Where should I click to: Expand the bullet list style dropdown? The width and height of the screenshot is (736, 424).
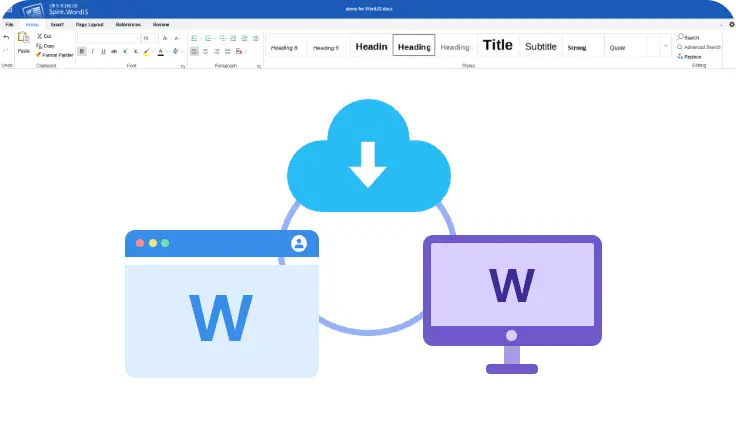200,39
